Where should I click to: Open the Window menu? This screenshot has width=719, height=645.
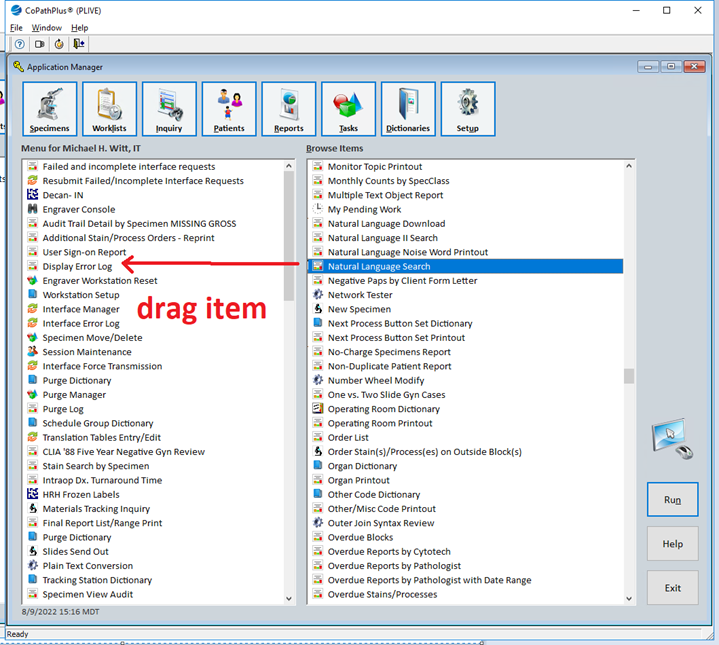[x=46, y=28]
